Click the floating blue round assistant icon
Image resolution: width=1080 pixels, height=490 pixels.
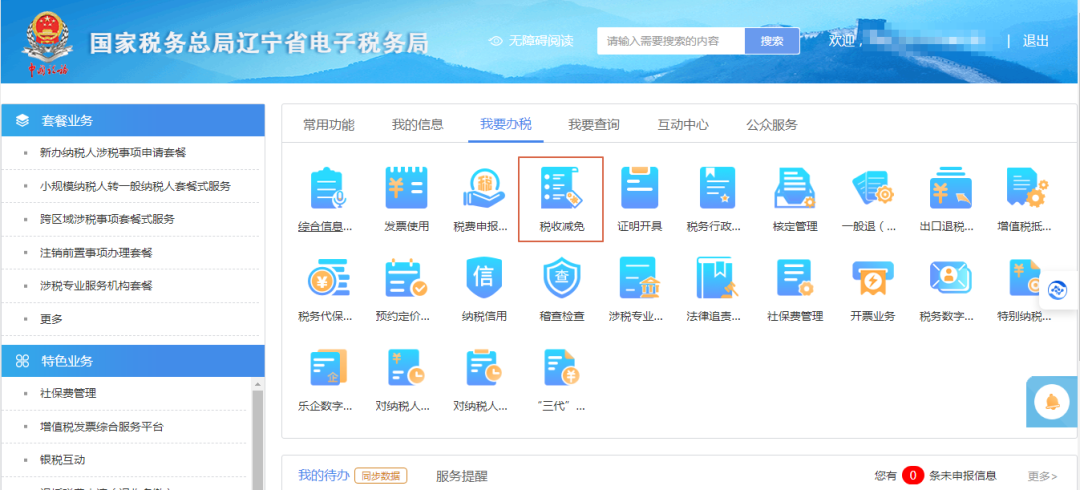1057,290
